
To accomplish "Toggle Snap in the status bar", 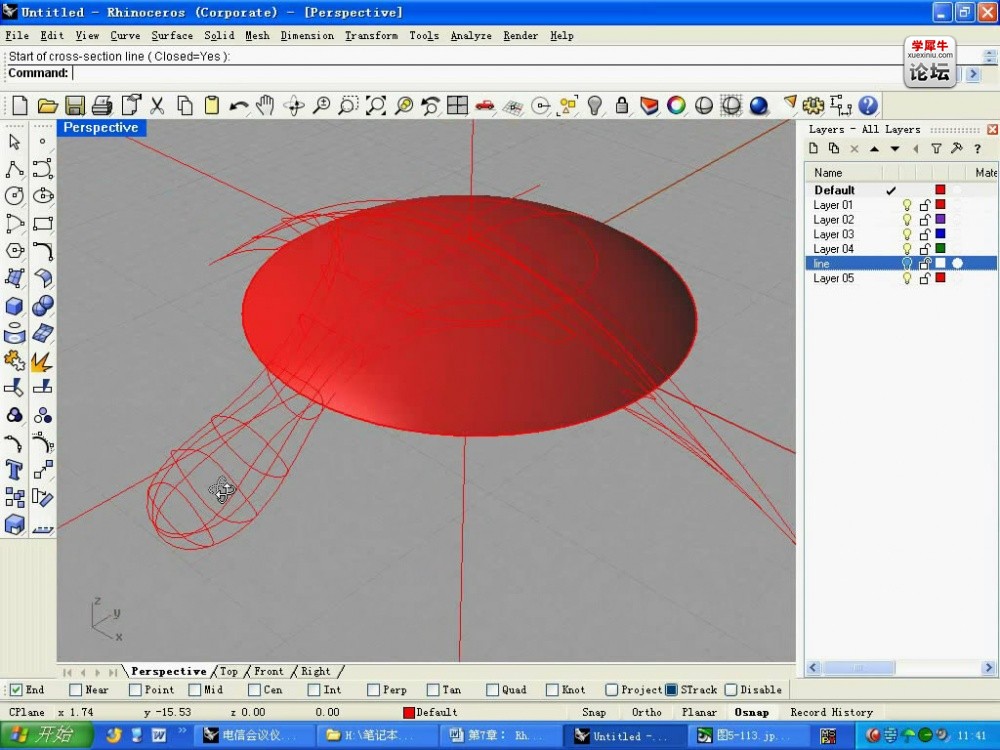I will pyautogui.click(x=594, y=712).
